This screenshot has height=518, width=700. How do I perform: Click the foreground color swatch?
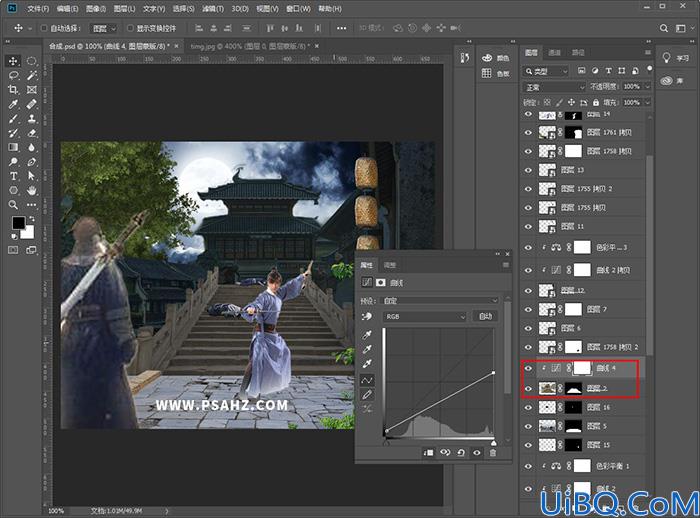18,222
